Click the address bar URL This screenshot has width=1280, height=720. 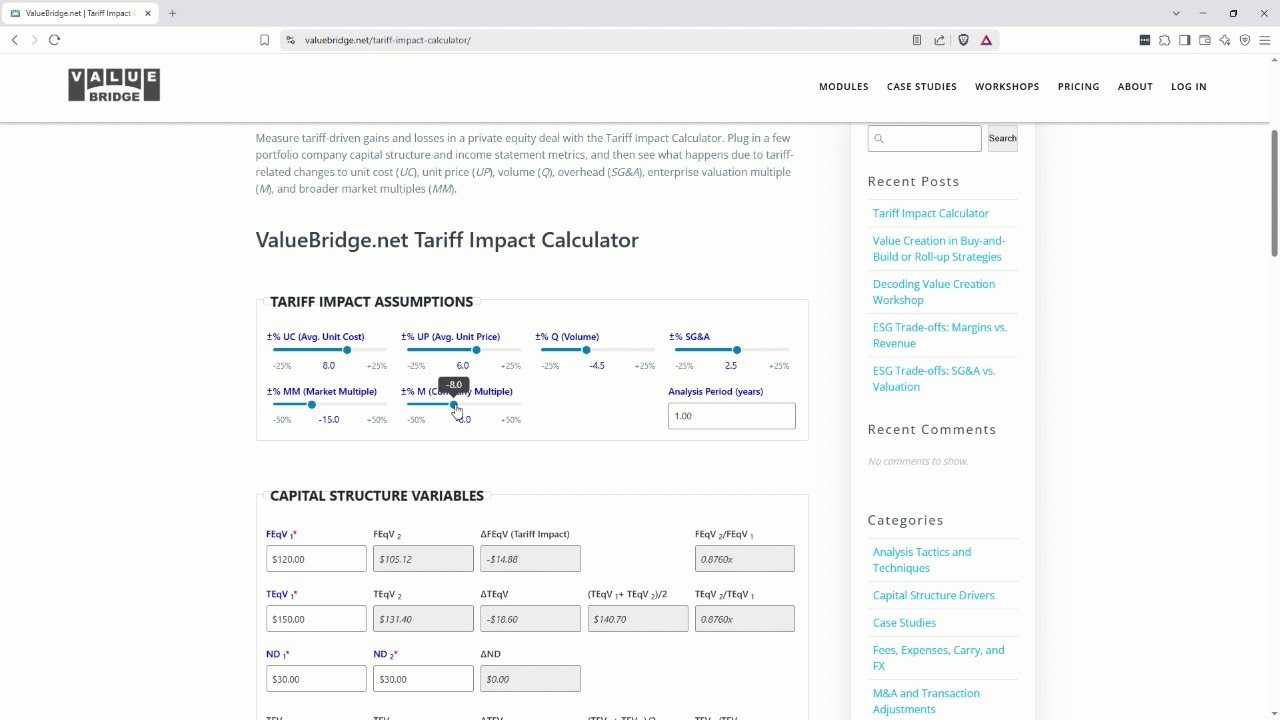[x=388, y=40]
